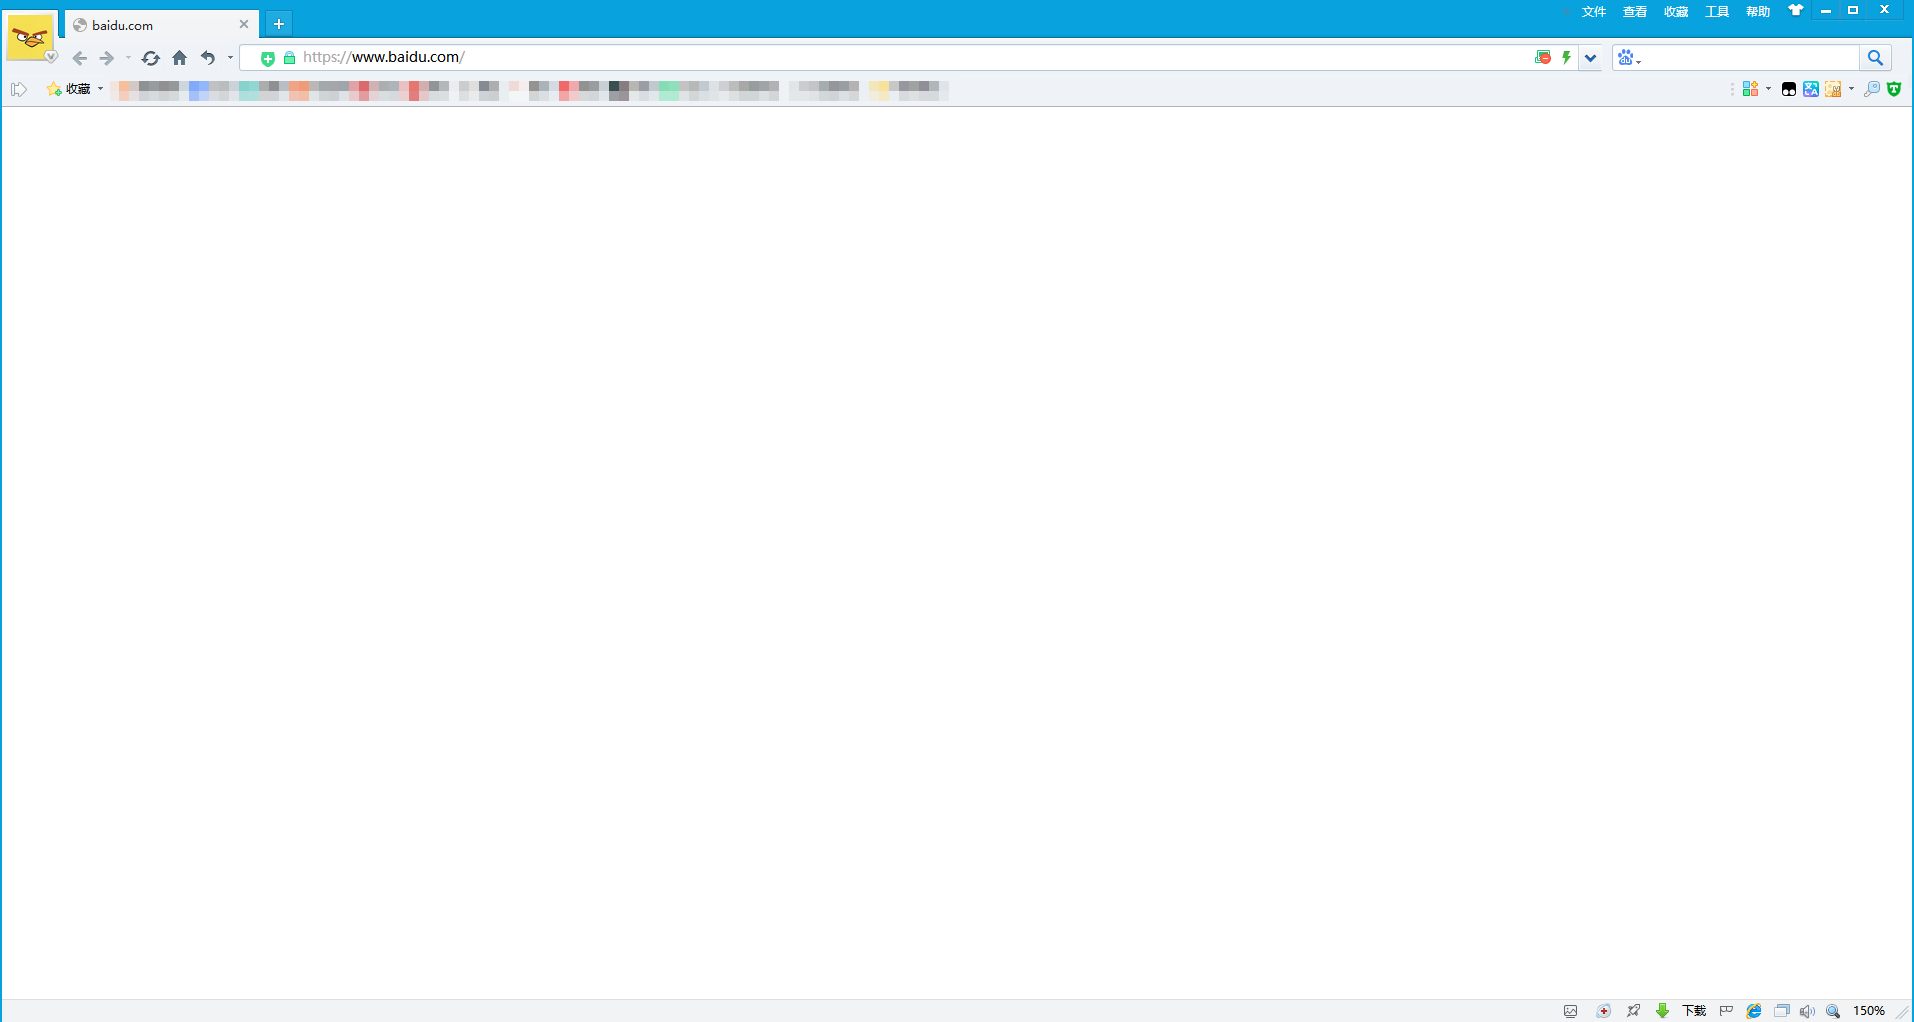This screenshot has width=1914, height=1022.
Task: Open the 工具 menu
Action: point(1717,12)
